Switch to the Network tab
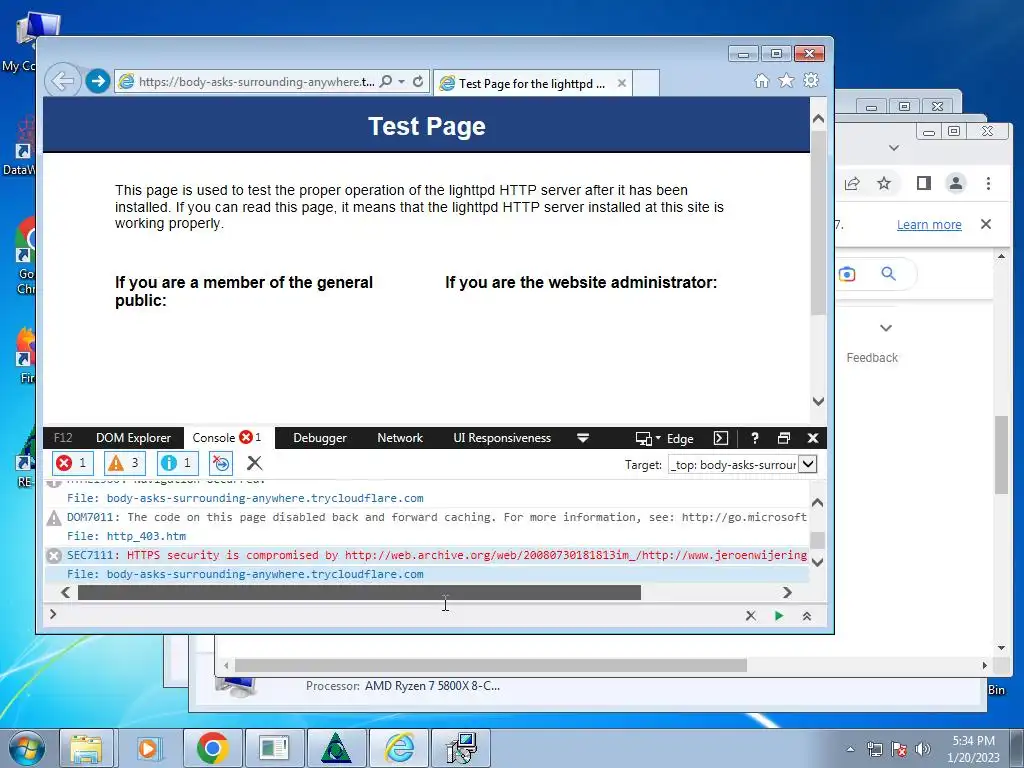Viewport: 1024px width, 768px height. coord(400,438)
